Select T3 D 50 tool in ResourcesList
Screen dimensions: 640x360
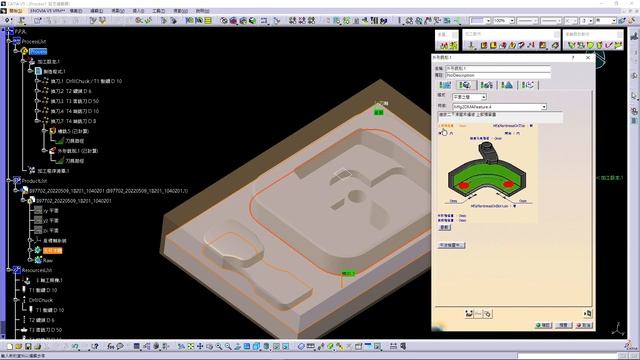45,330
